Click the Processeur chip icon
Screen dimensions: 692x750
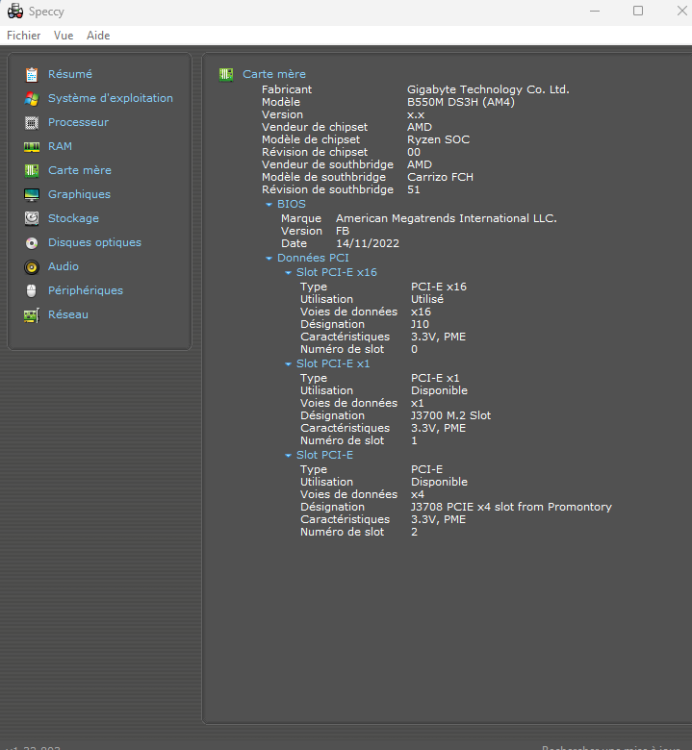(x=32, y=123)
